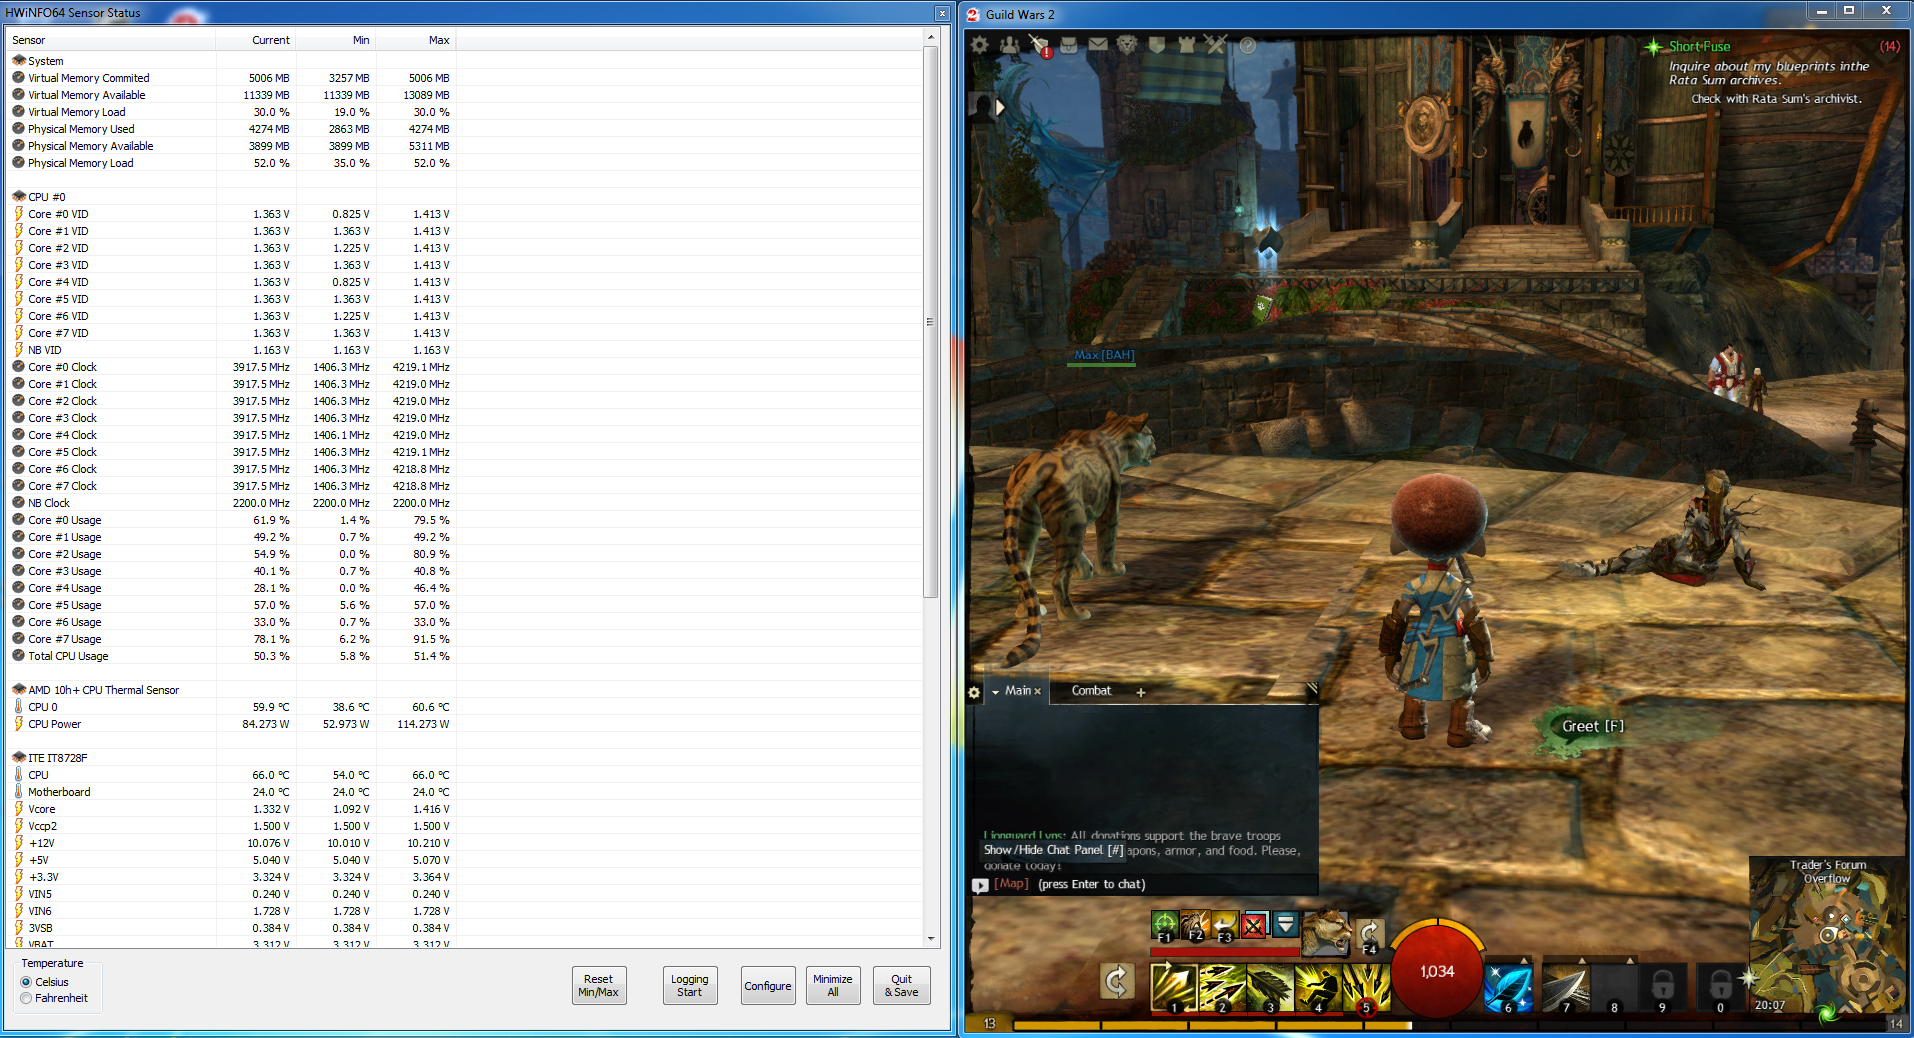Click the HWiNFO sensor list scrollbar
1914x1038 pixels.
click(931, 322)
